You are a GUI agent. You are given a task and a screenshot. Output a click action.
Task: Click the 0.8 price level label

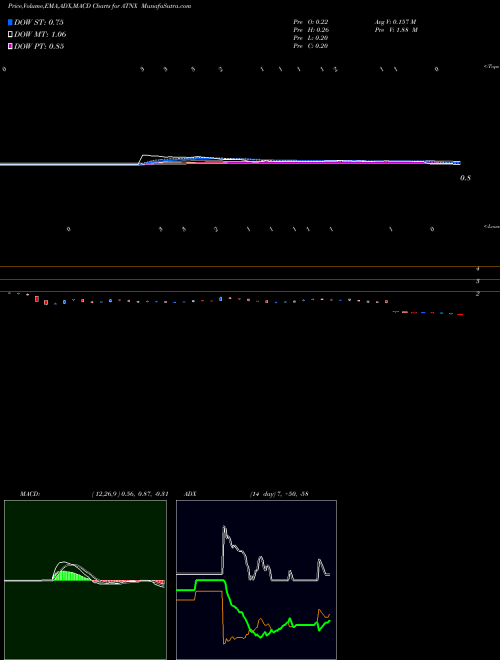coord(465,178)
